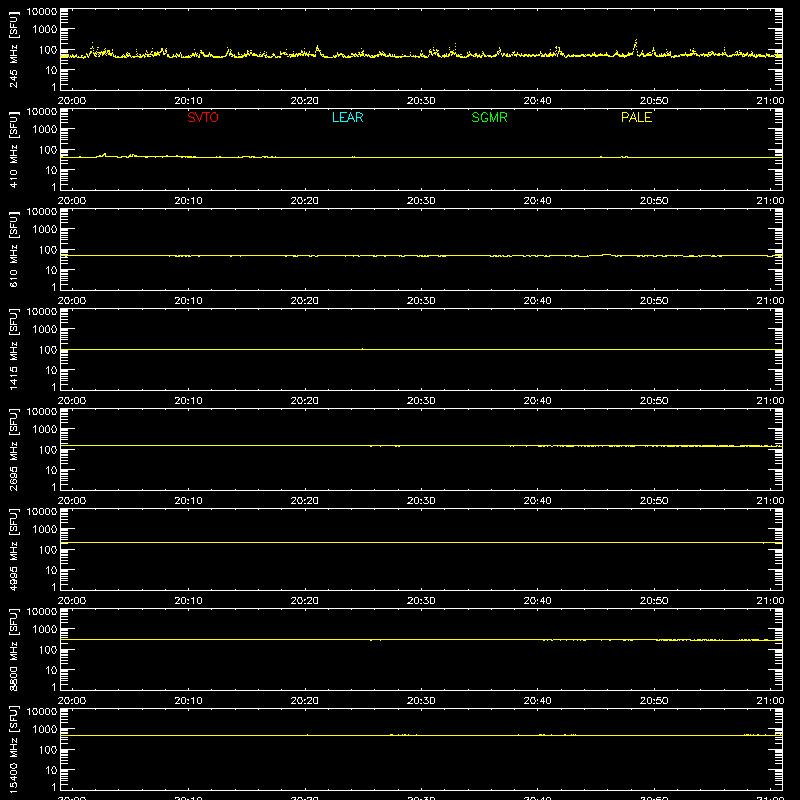The image size is (800, 800).
Task: Click 20:40 label under the 245 MHz panel
Action: pos(537,101)
